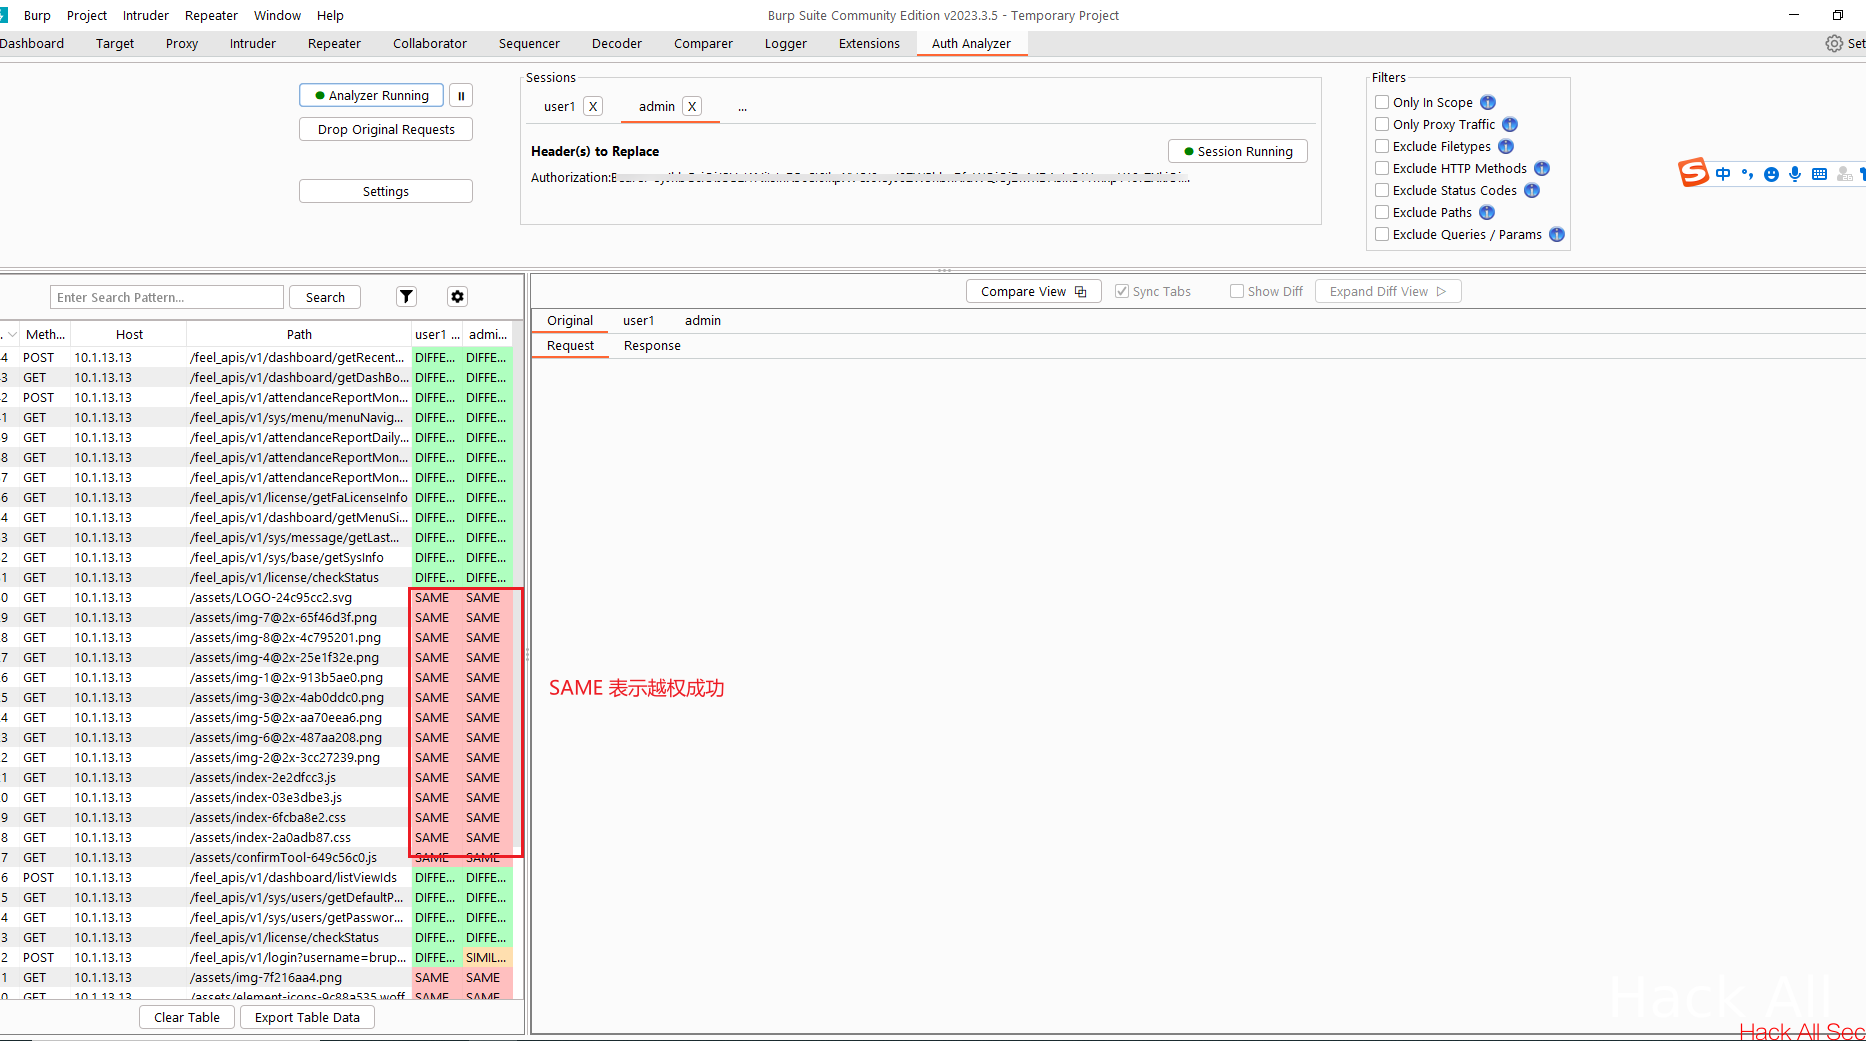
Task: Focus the Enter Search Pattern field
Action: tap(167, 298)
